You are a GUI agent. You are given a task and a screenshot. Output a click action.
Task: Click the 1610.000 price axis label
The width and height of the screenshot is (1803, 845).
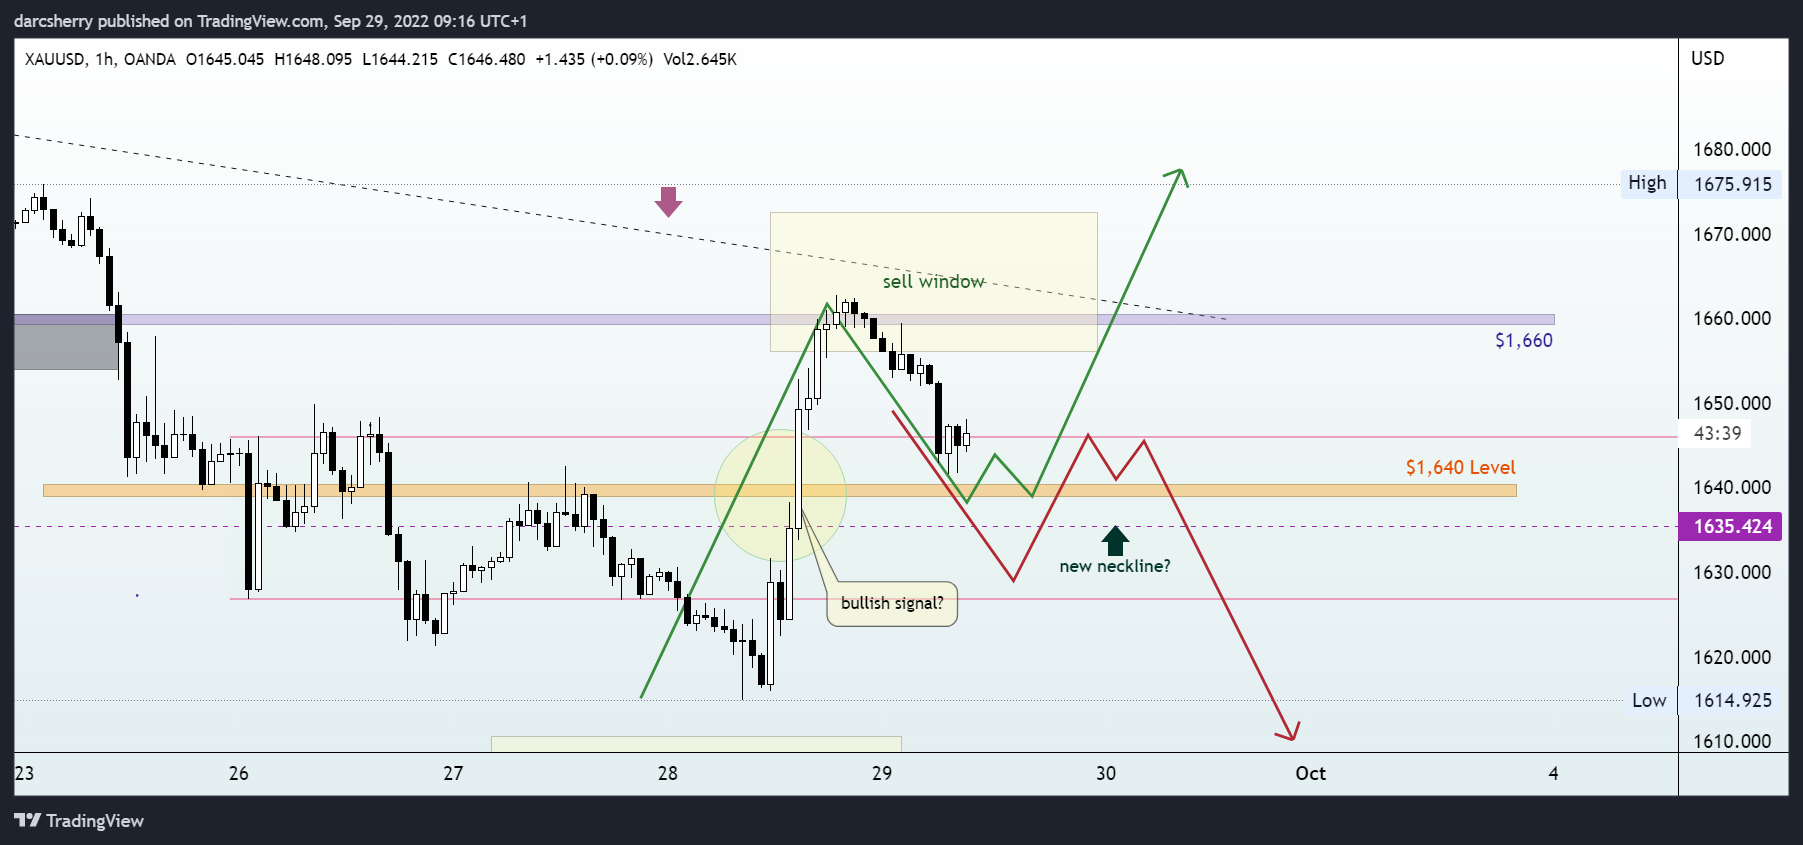1732,741
